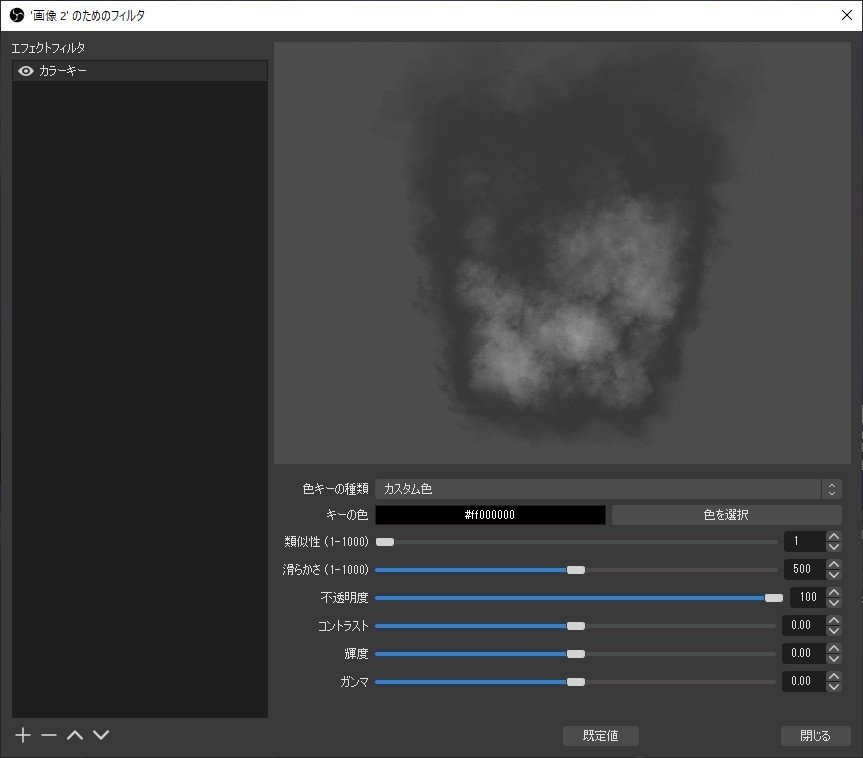This screenshot has width=863, height=758.
Task: Click 既定値 defaults button
Action: [x=600, y=735]
